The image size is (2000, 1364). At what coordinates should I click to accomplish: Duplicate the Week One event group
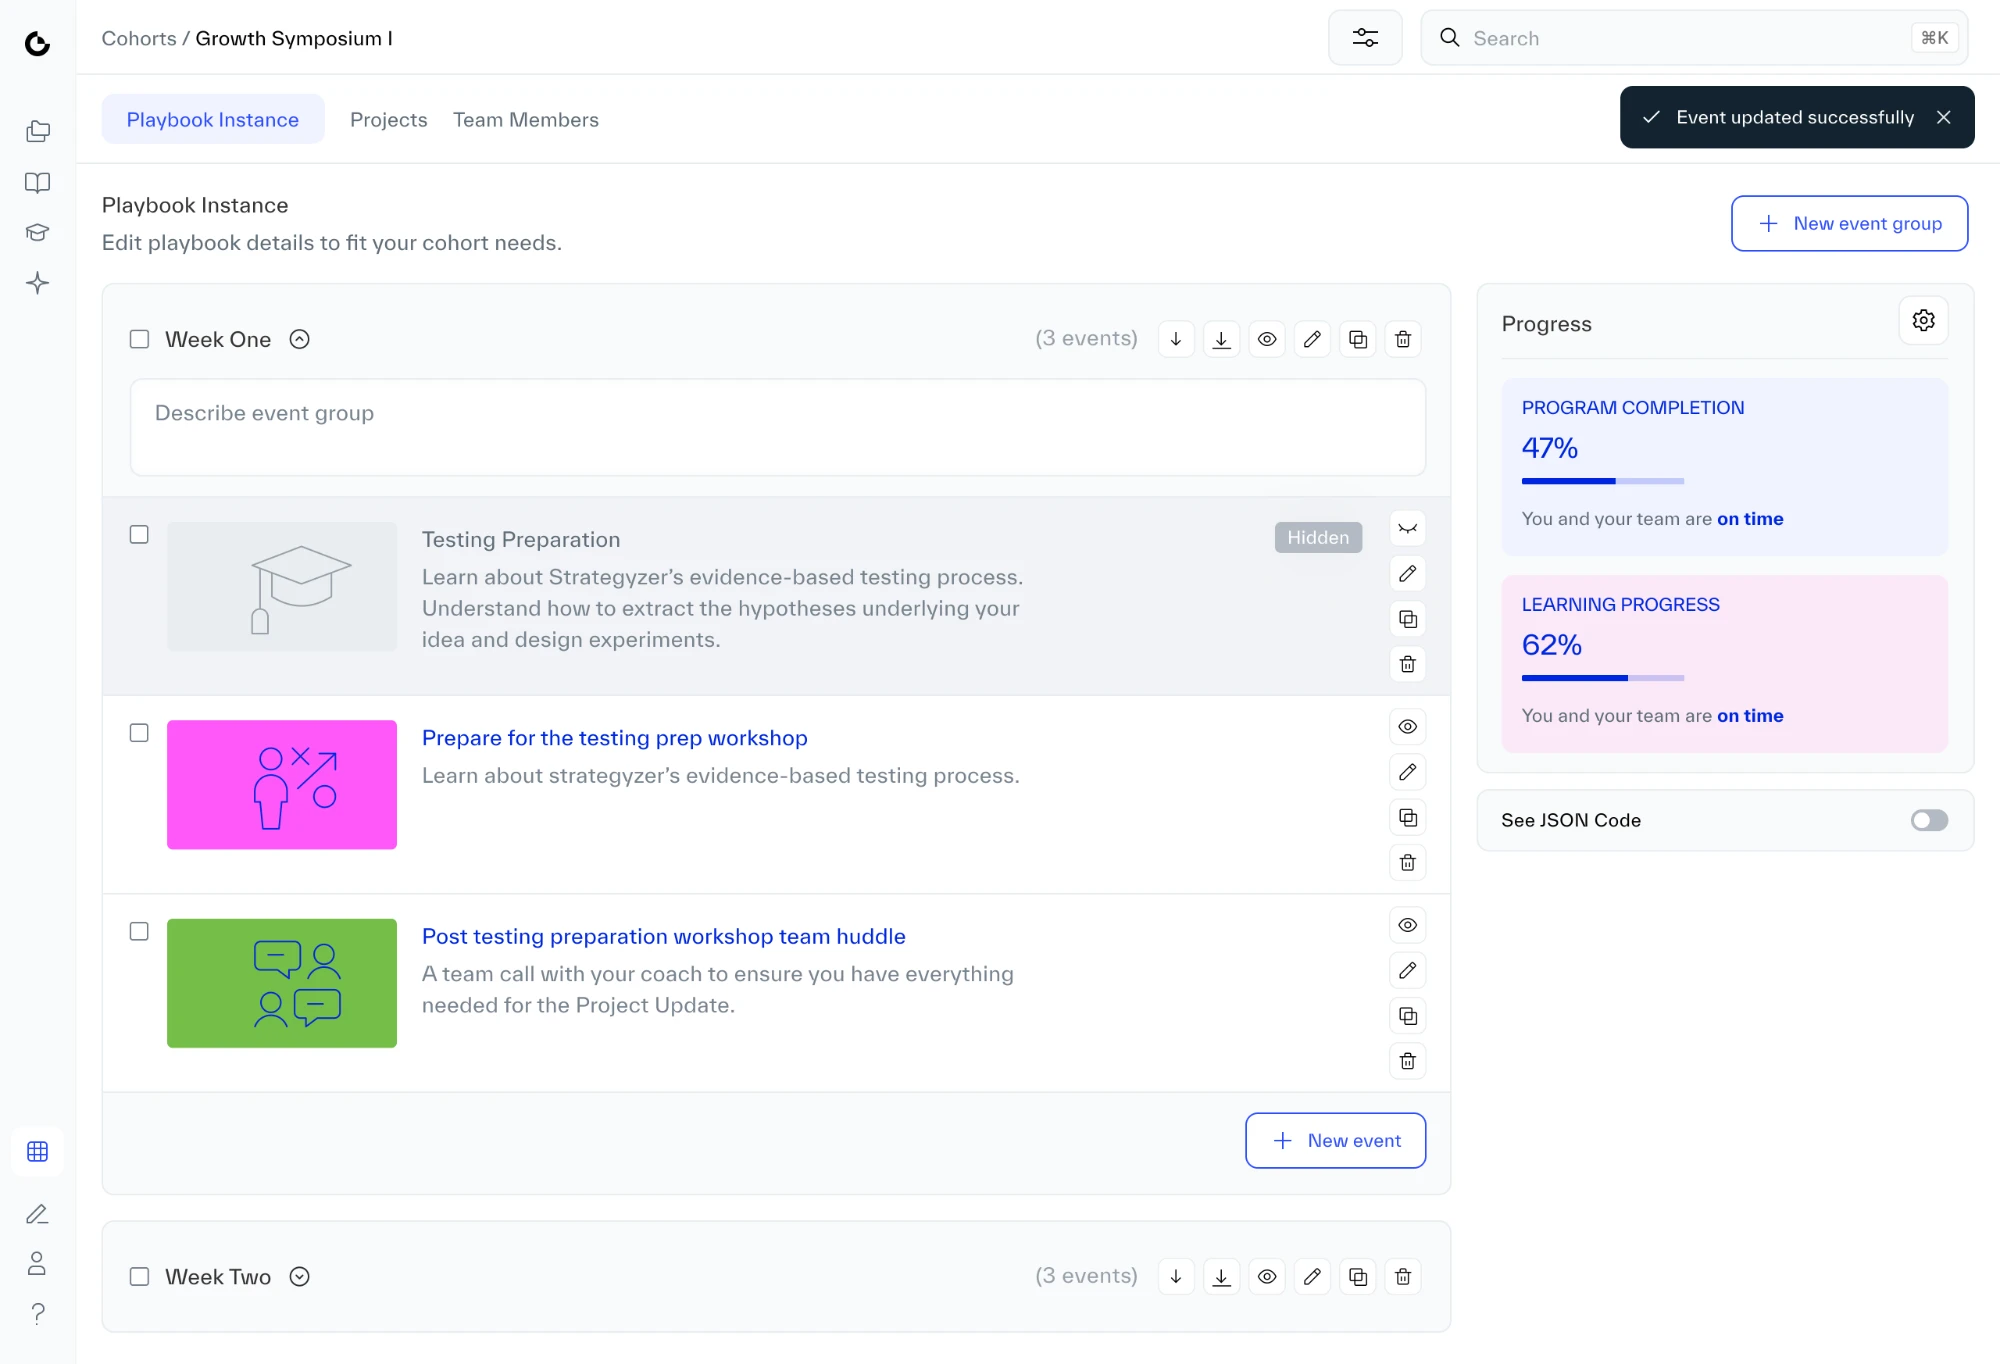pos(1358,339)
